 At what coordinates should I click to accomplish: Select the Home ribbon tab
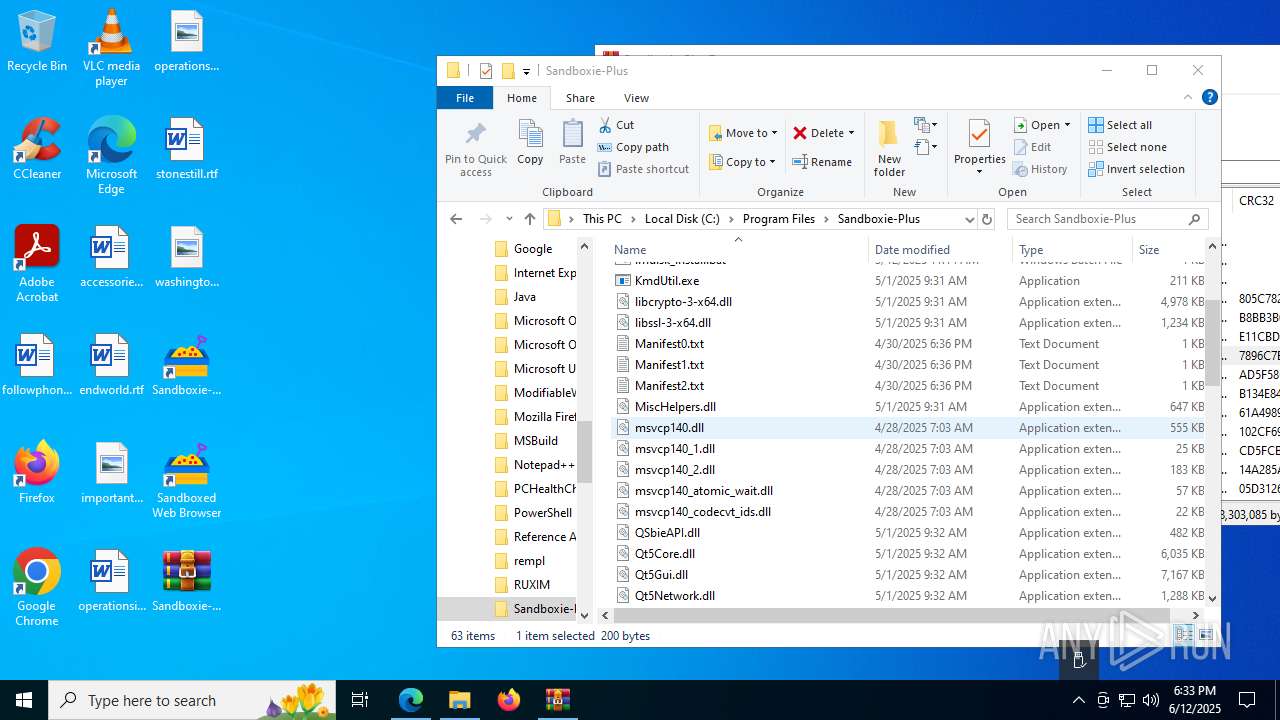tap(522, 98)
